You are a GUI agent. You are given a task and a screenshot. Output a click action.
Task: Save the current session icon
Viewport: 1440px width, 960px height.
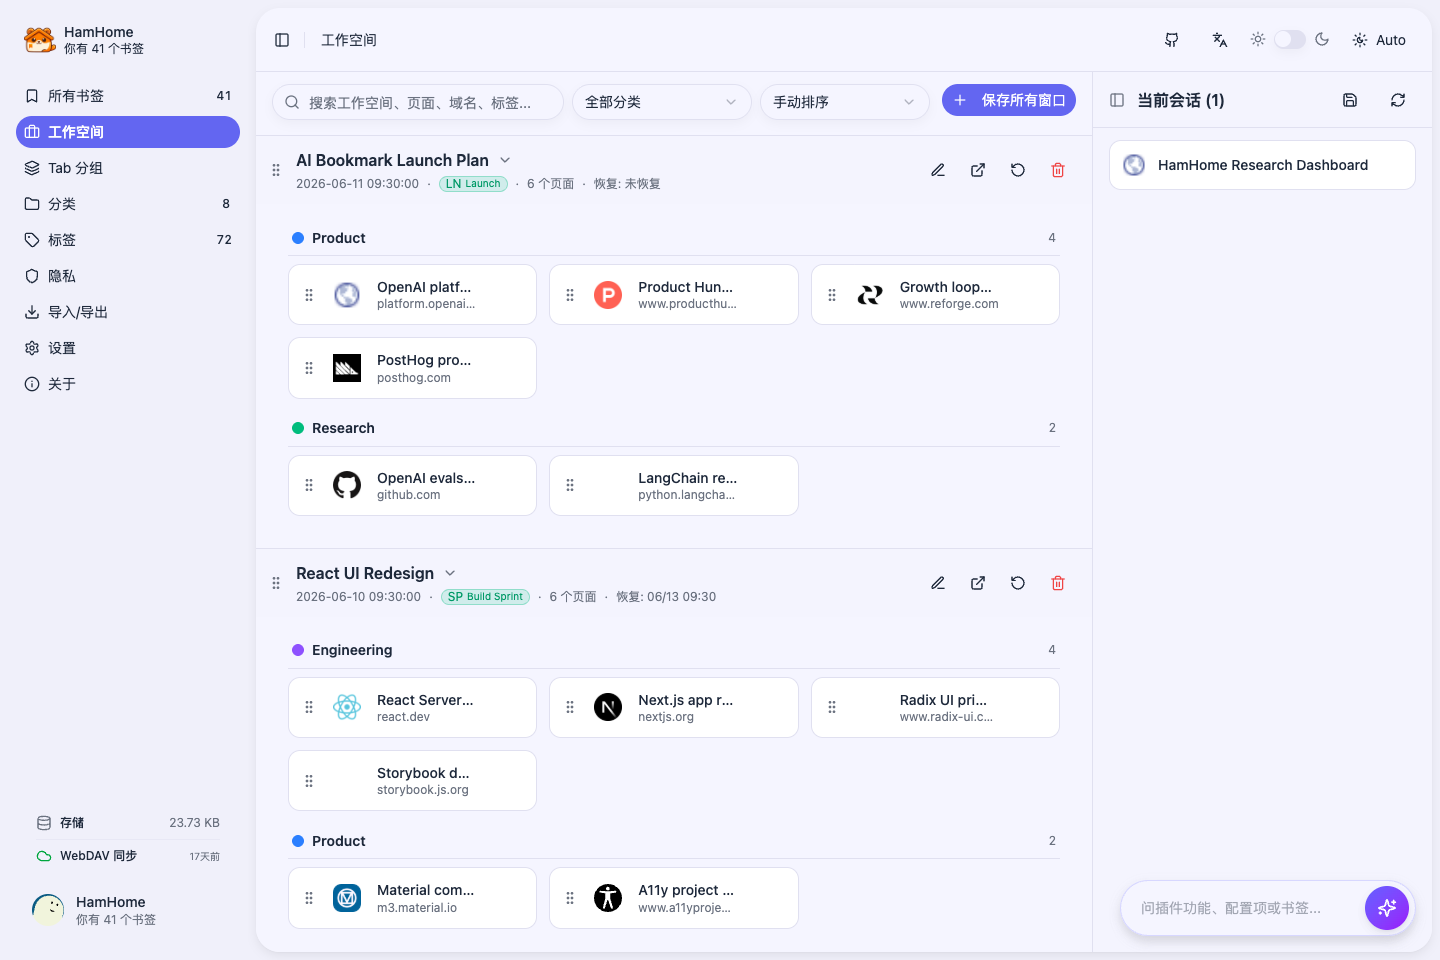1350,100
